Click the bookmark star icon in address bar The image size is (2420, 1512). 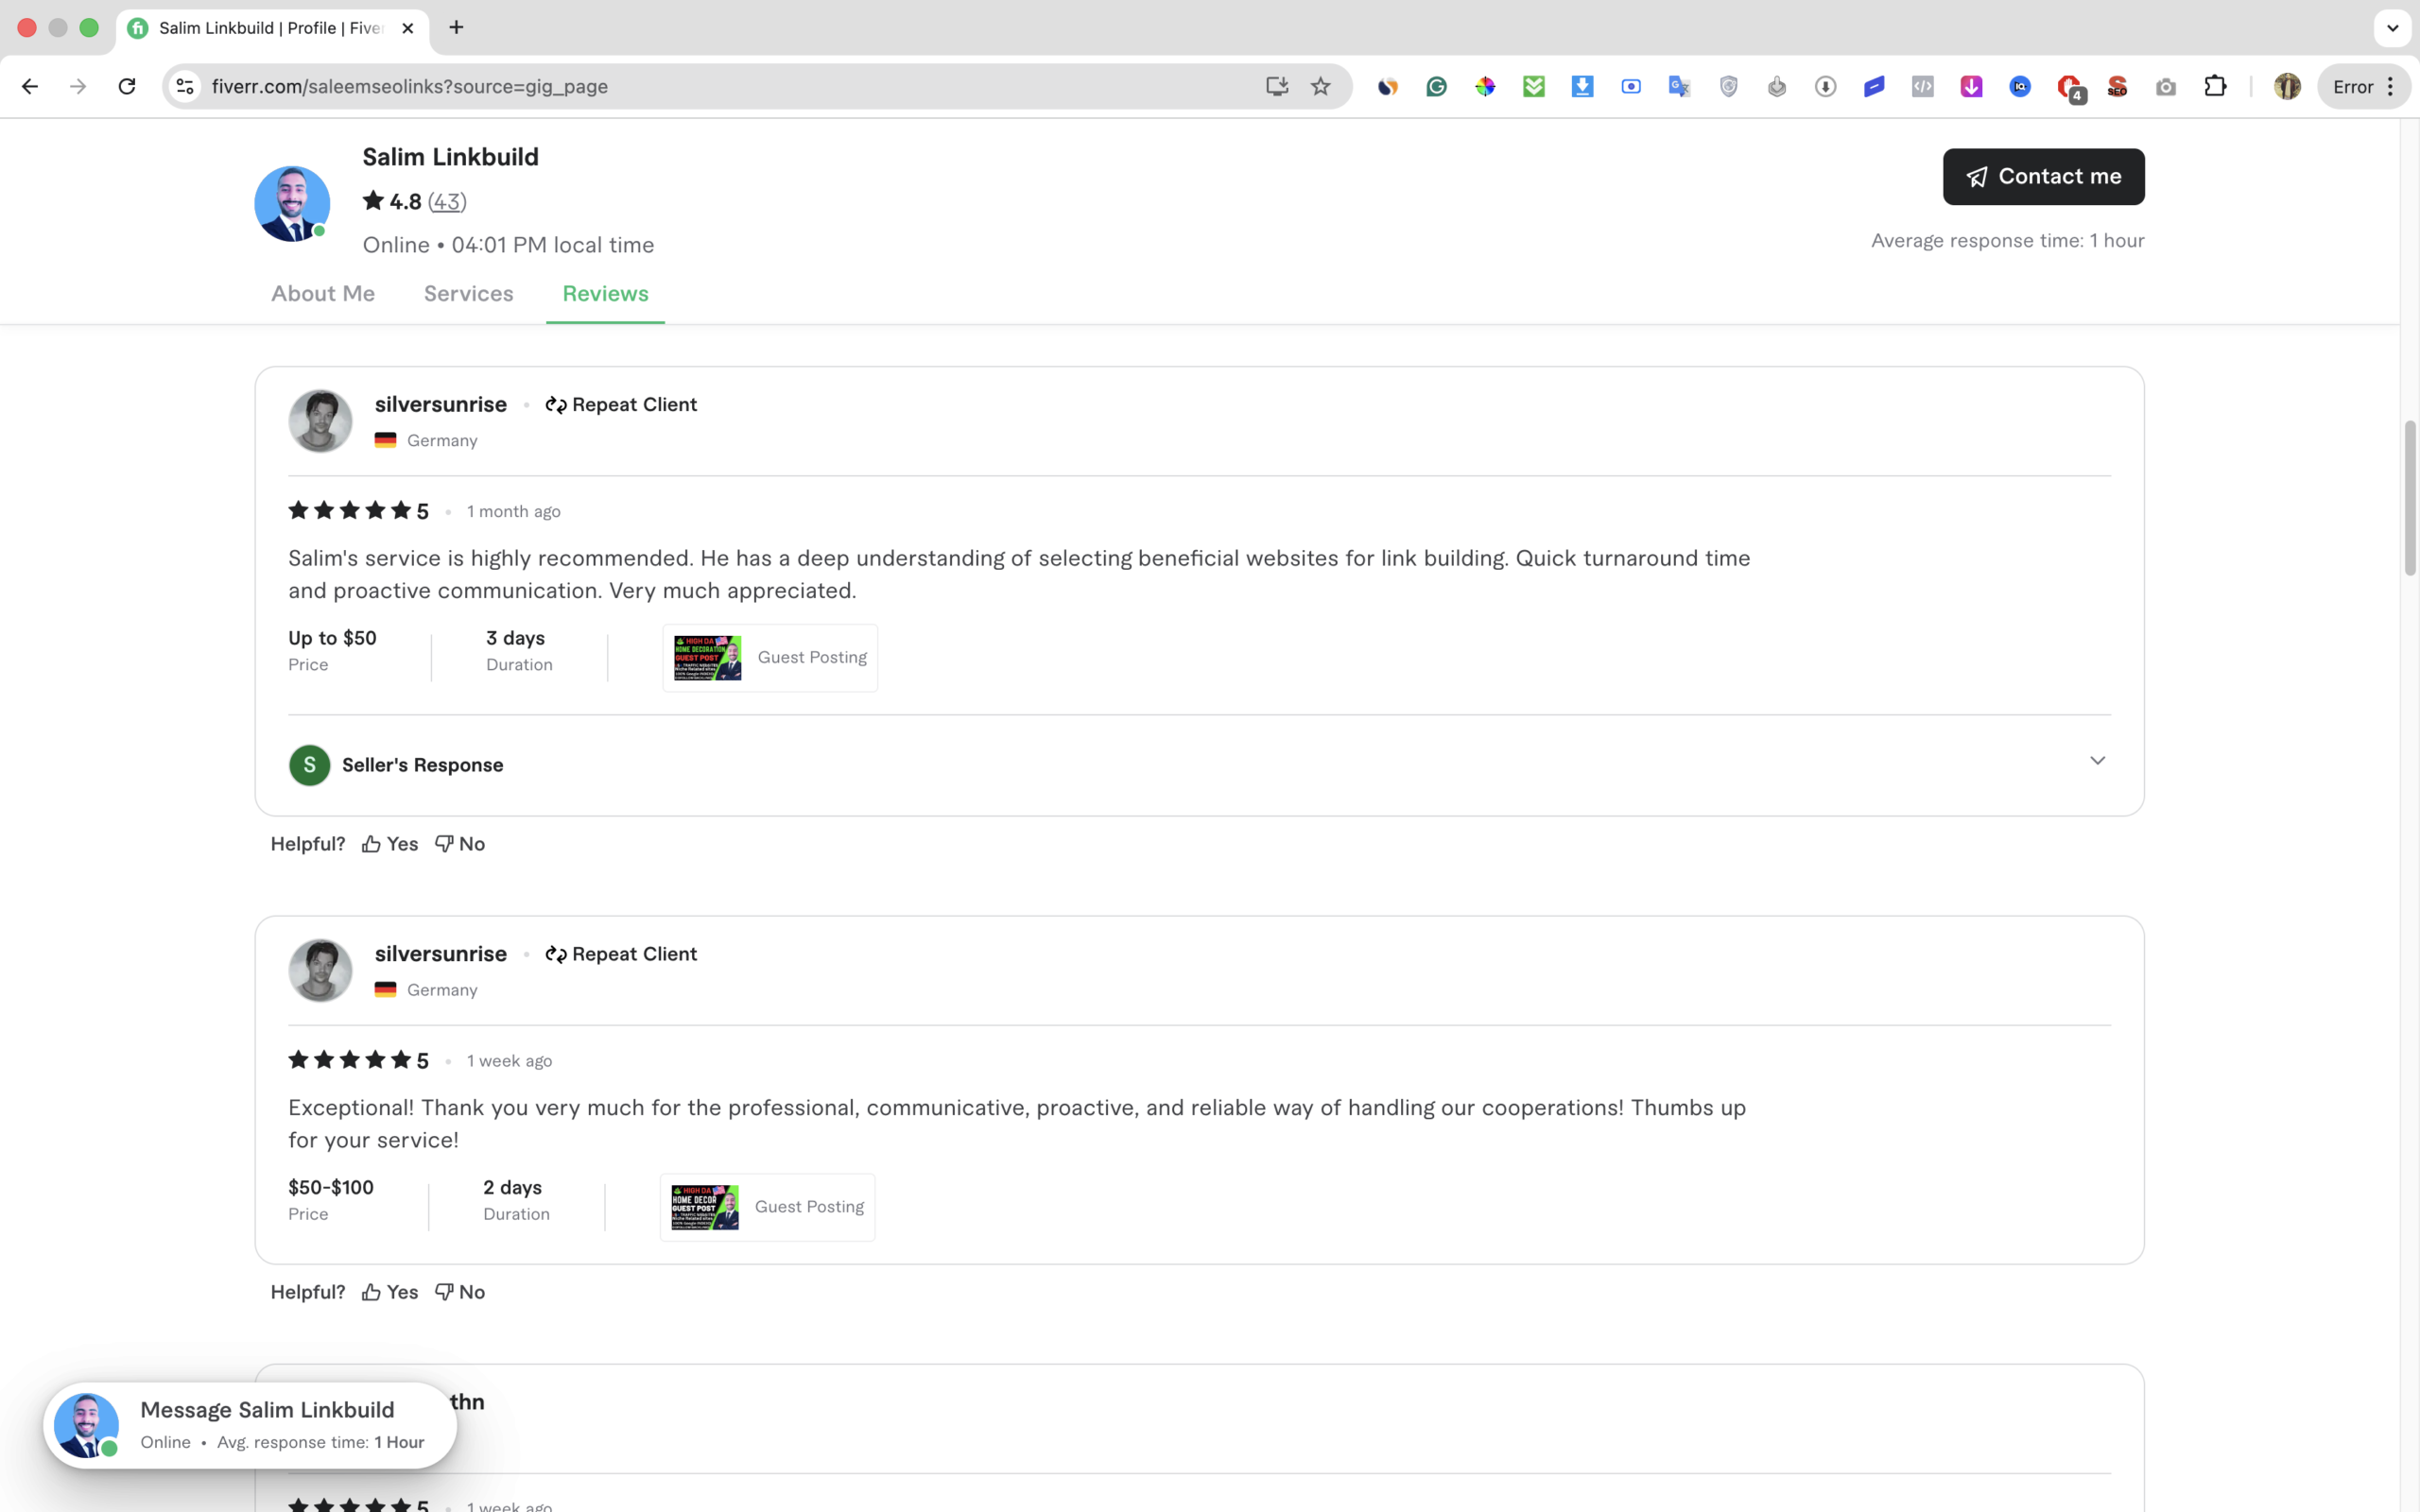click(x=1320, y=86)
